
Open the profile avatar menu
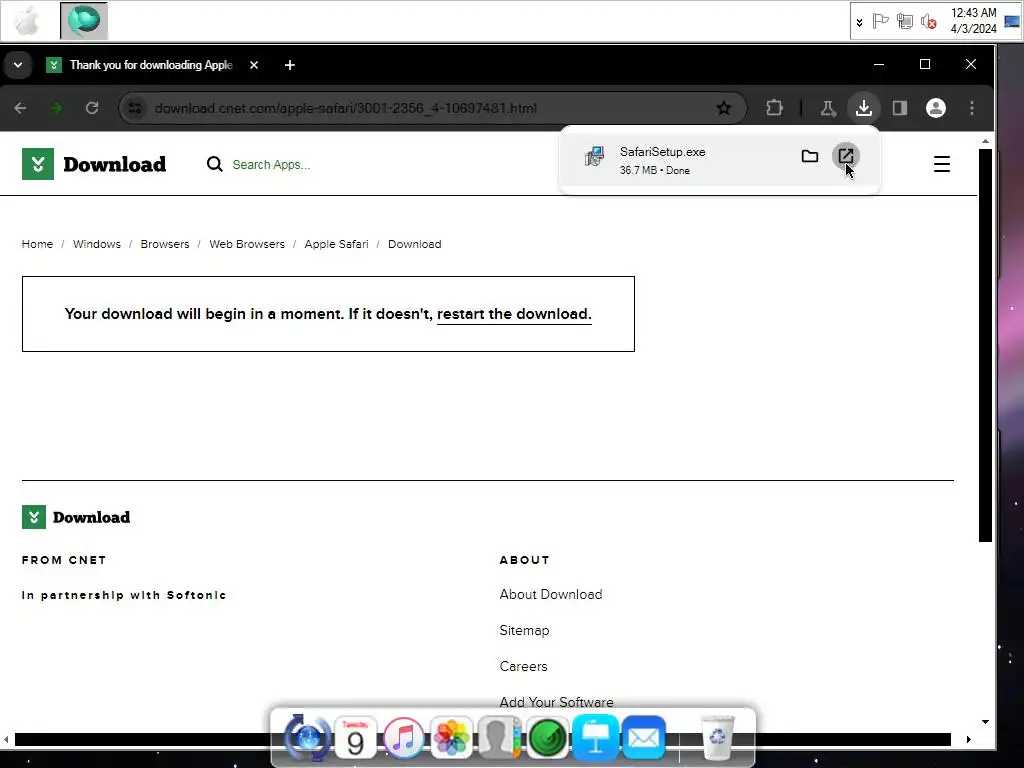point(936,108)
